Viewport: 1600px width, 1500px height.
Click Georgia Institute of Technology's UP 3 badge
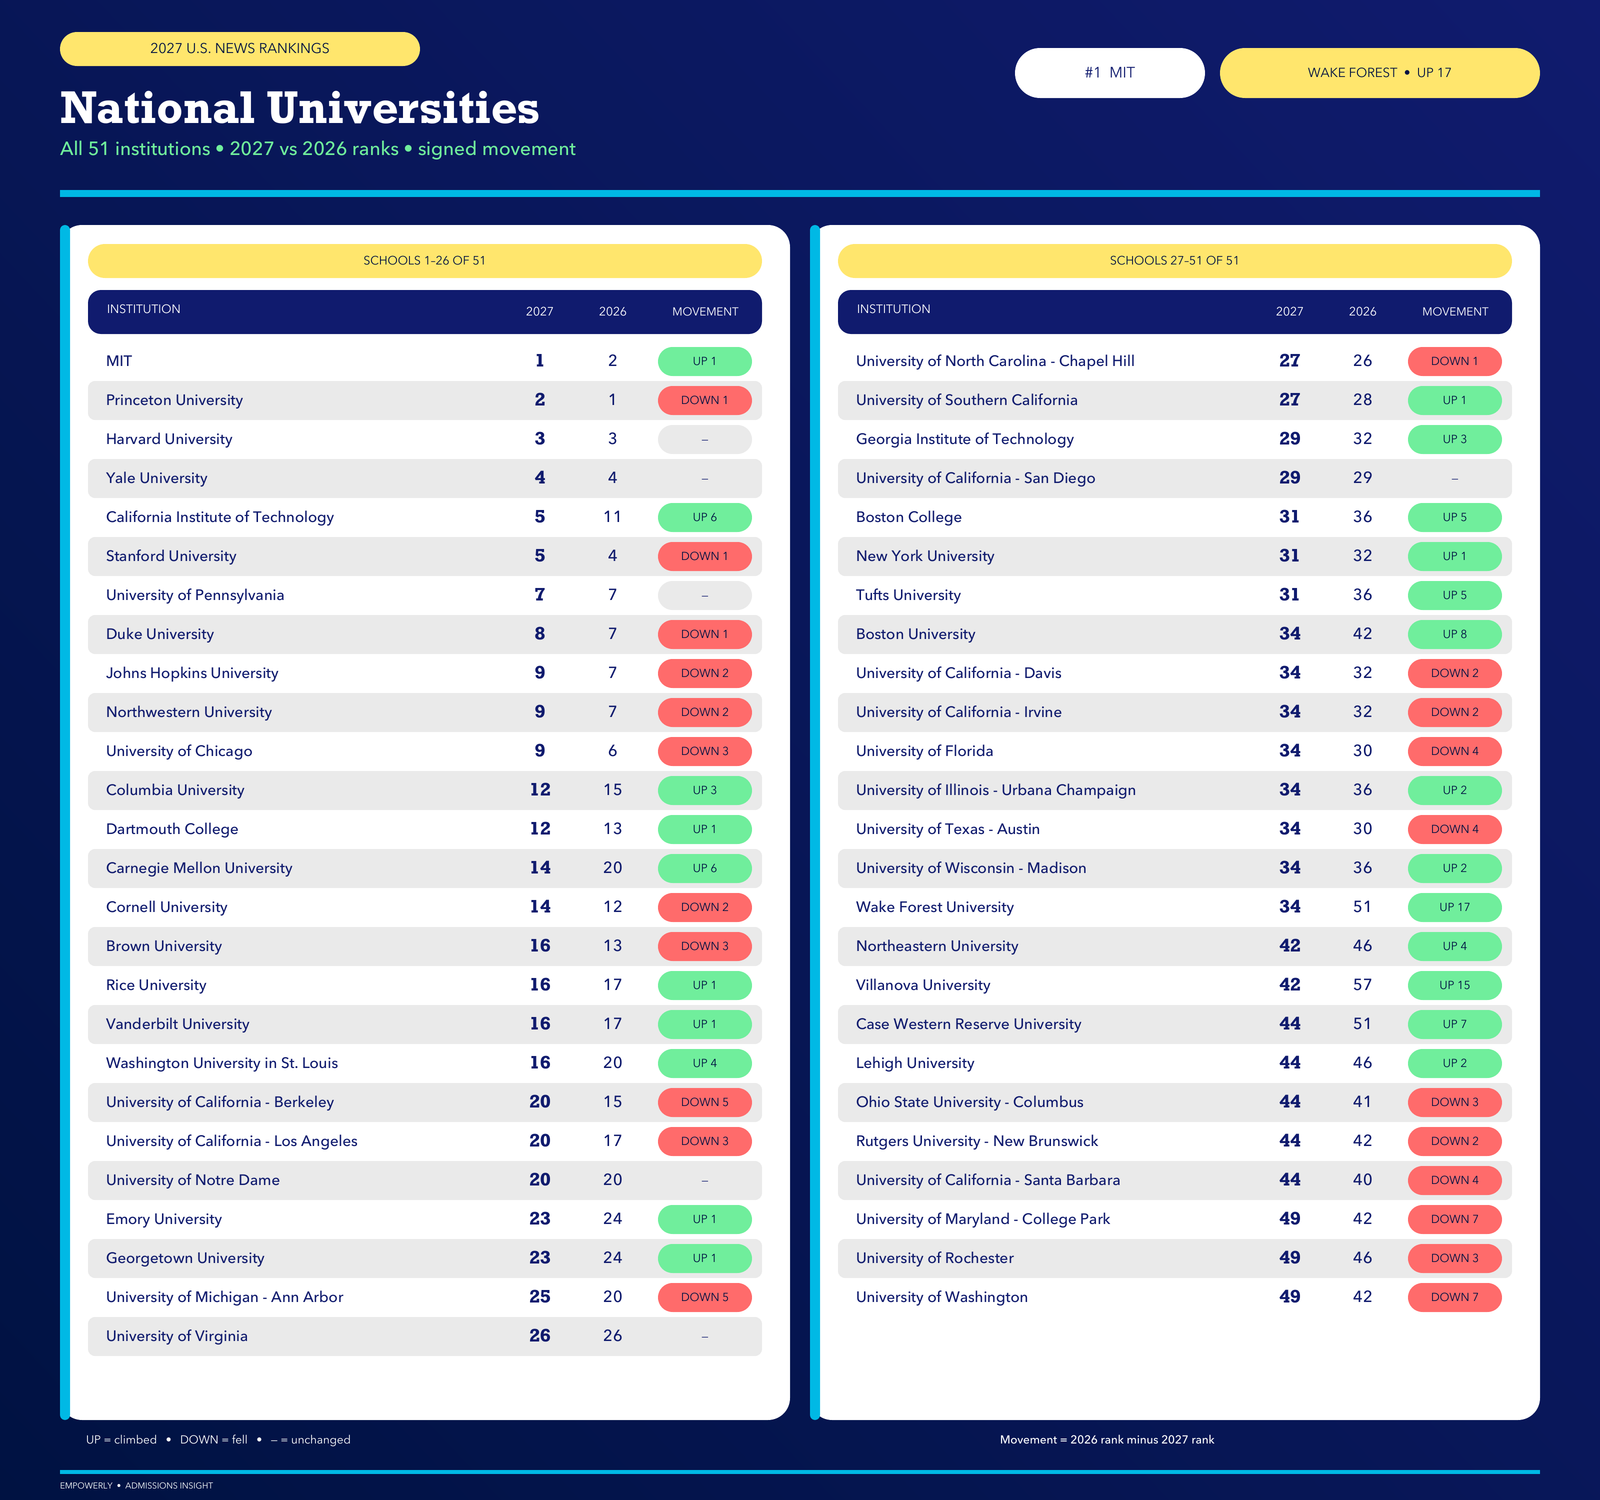click(1455, 439)
